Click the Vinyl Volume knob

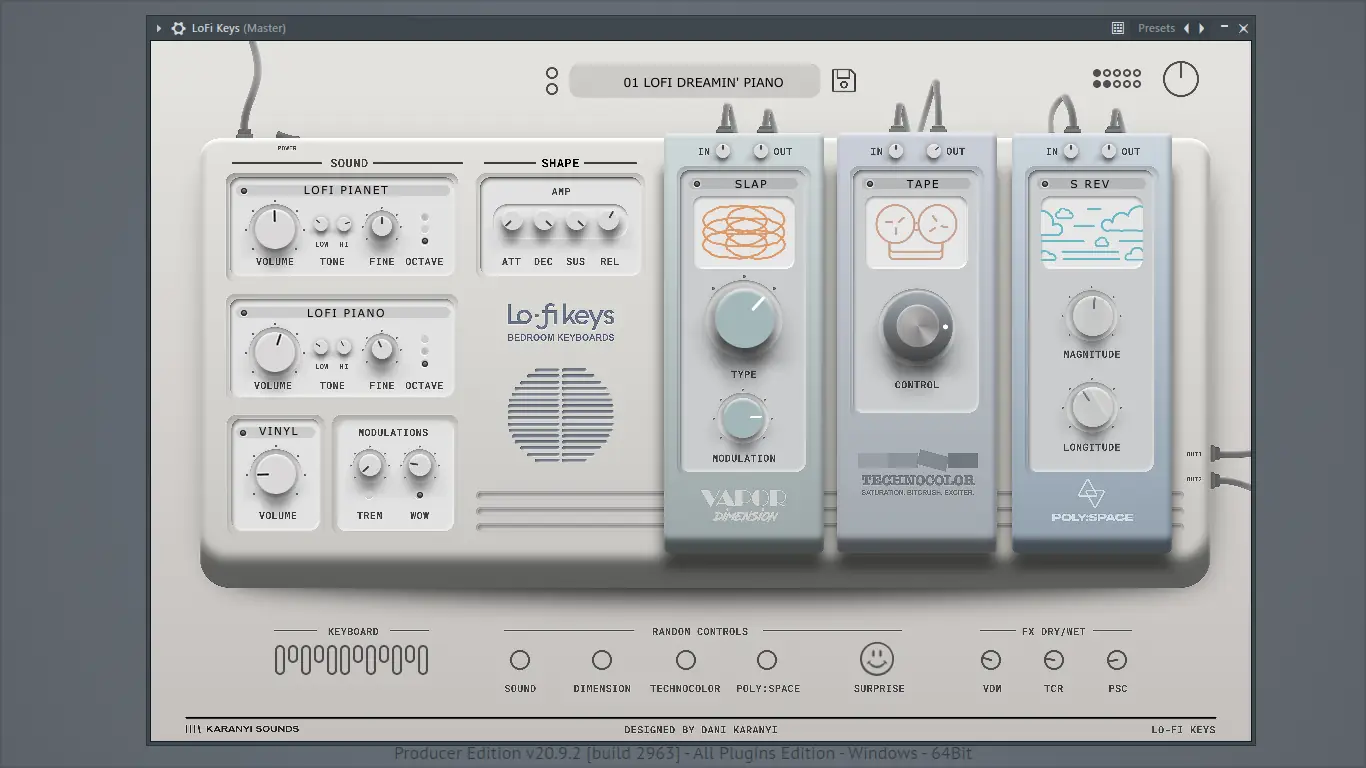coord(275,474)
